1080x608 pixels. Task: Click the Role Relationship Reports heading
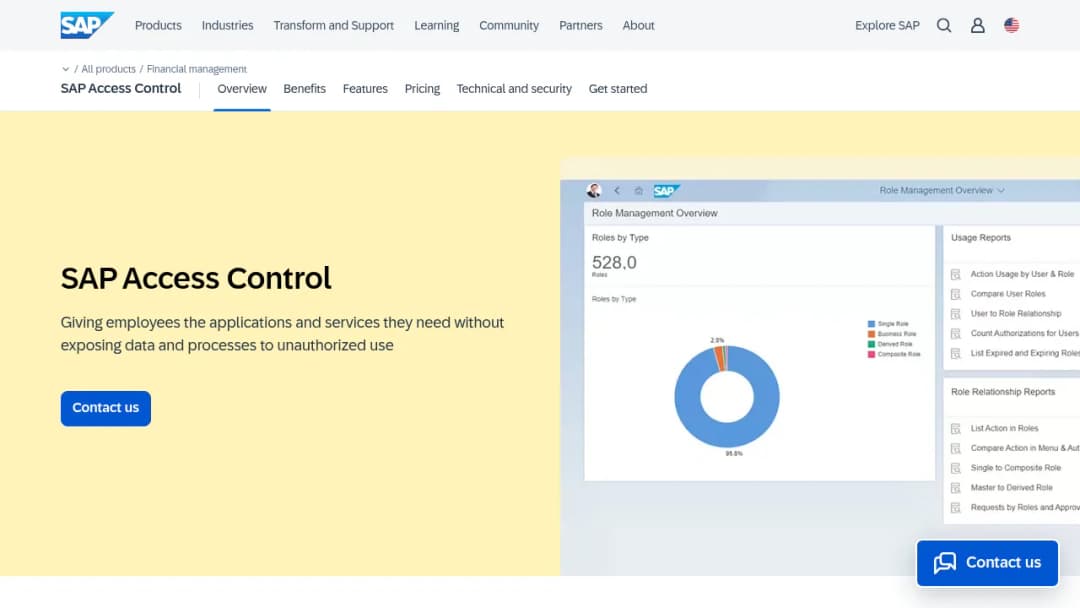[x=1003, y=392]
